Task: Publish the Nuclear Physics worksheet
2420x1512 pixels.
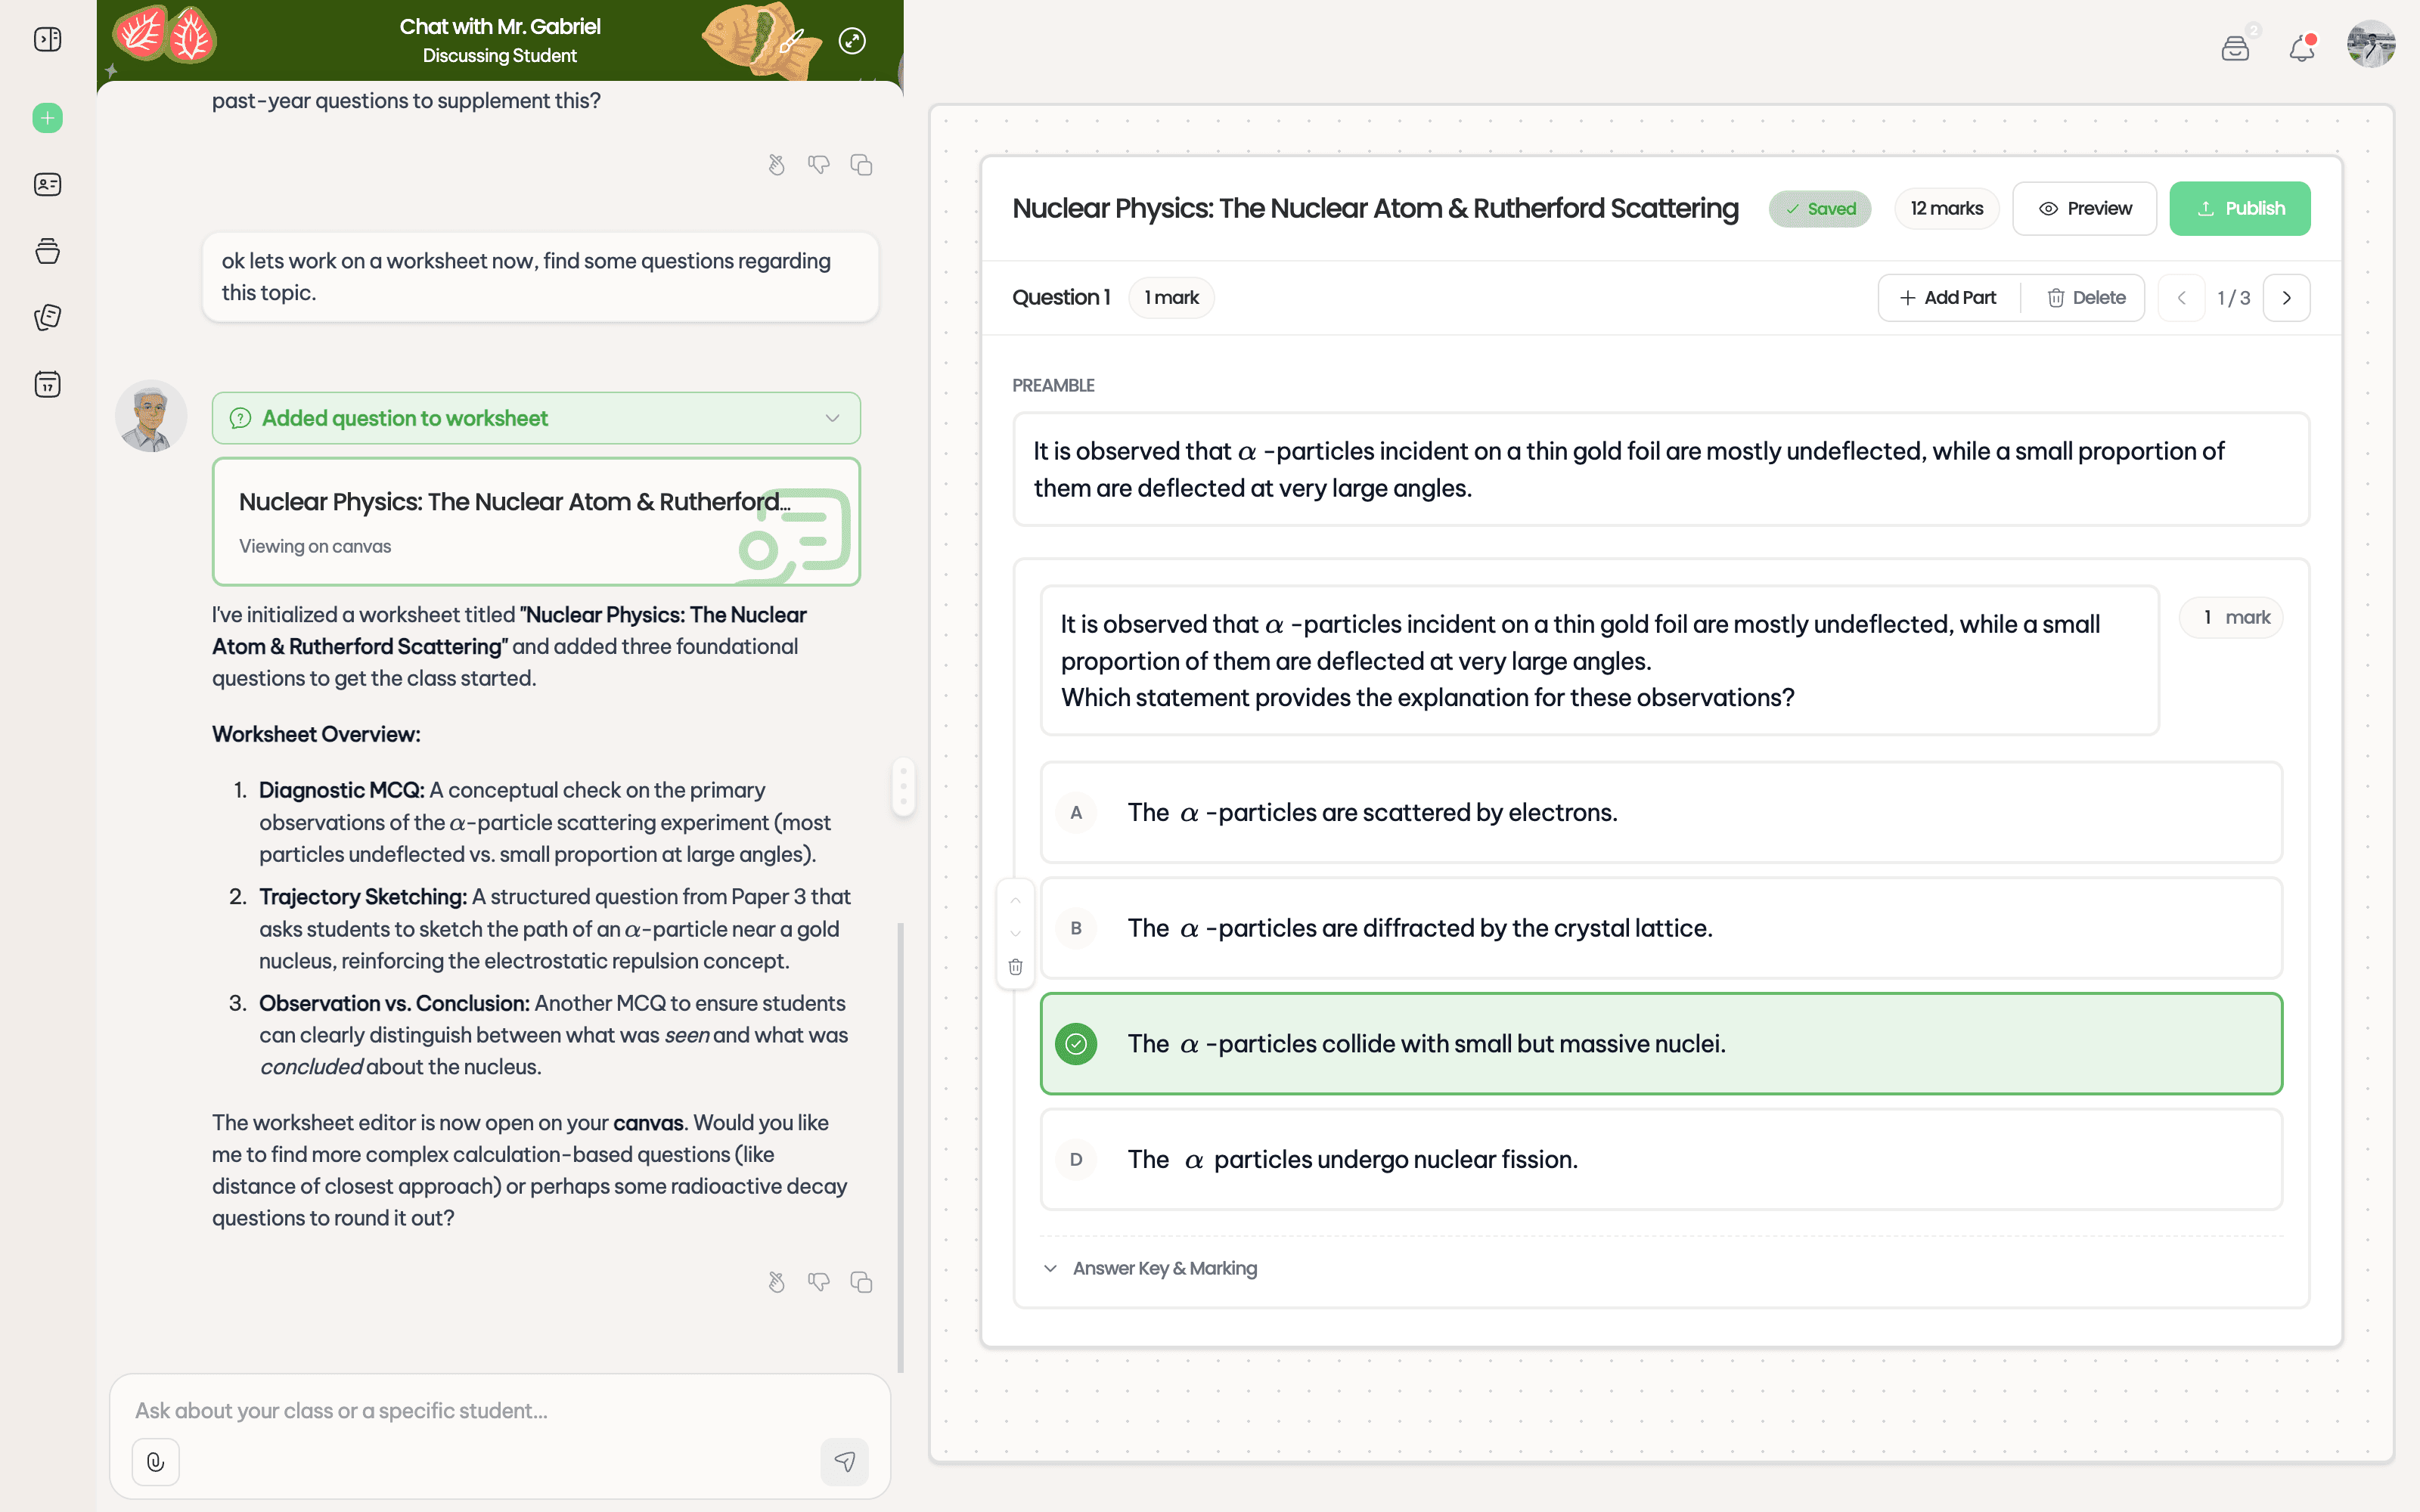Action: (x=2239, y=208)
